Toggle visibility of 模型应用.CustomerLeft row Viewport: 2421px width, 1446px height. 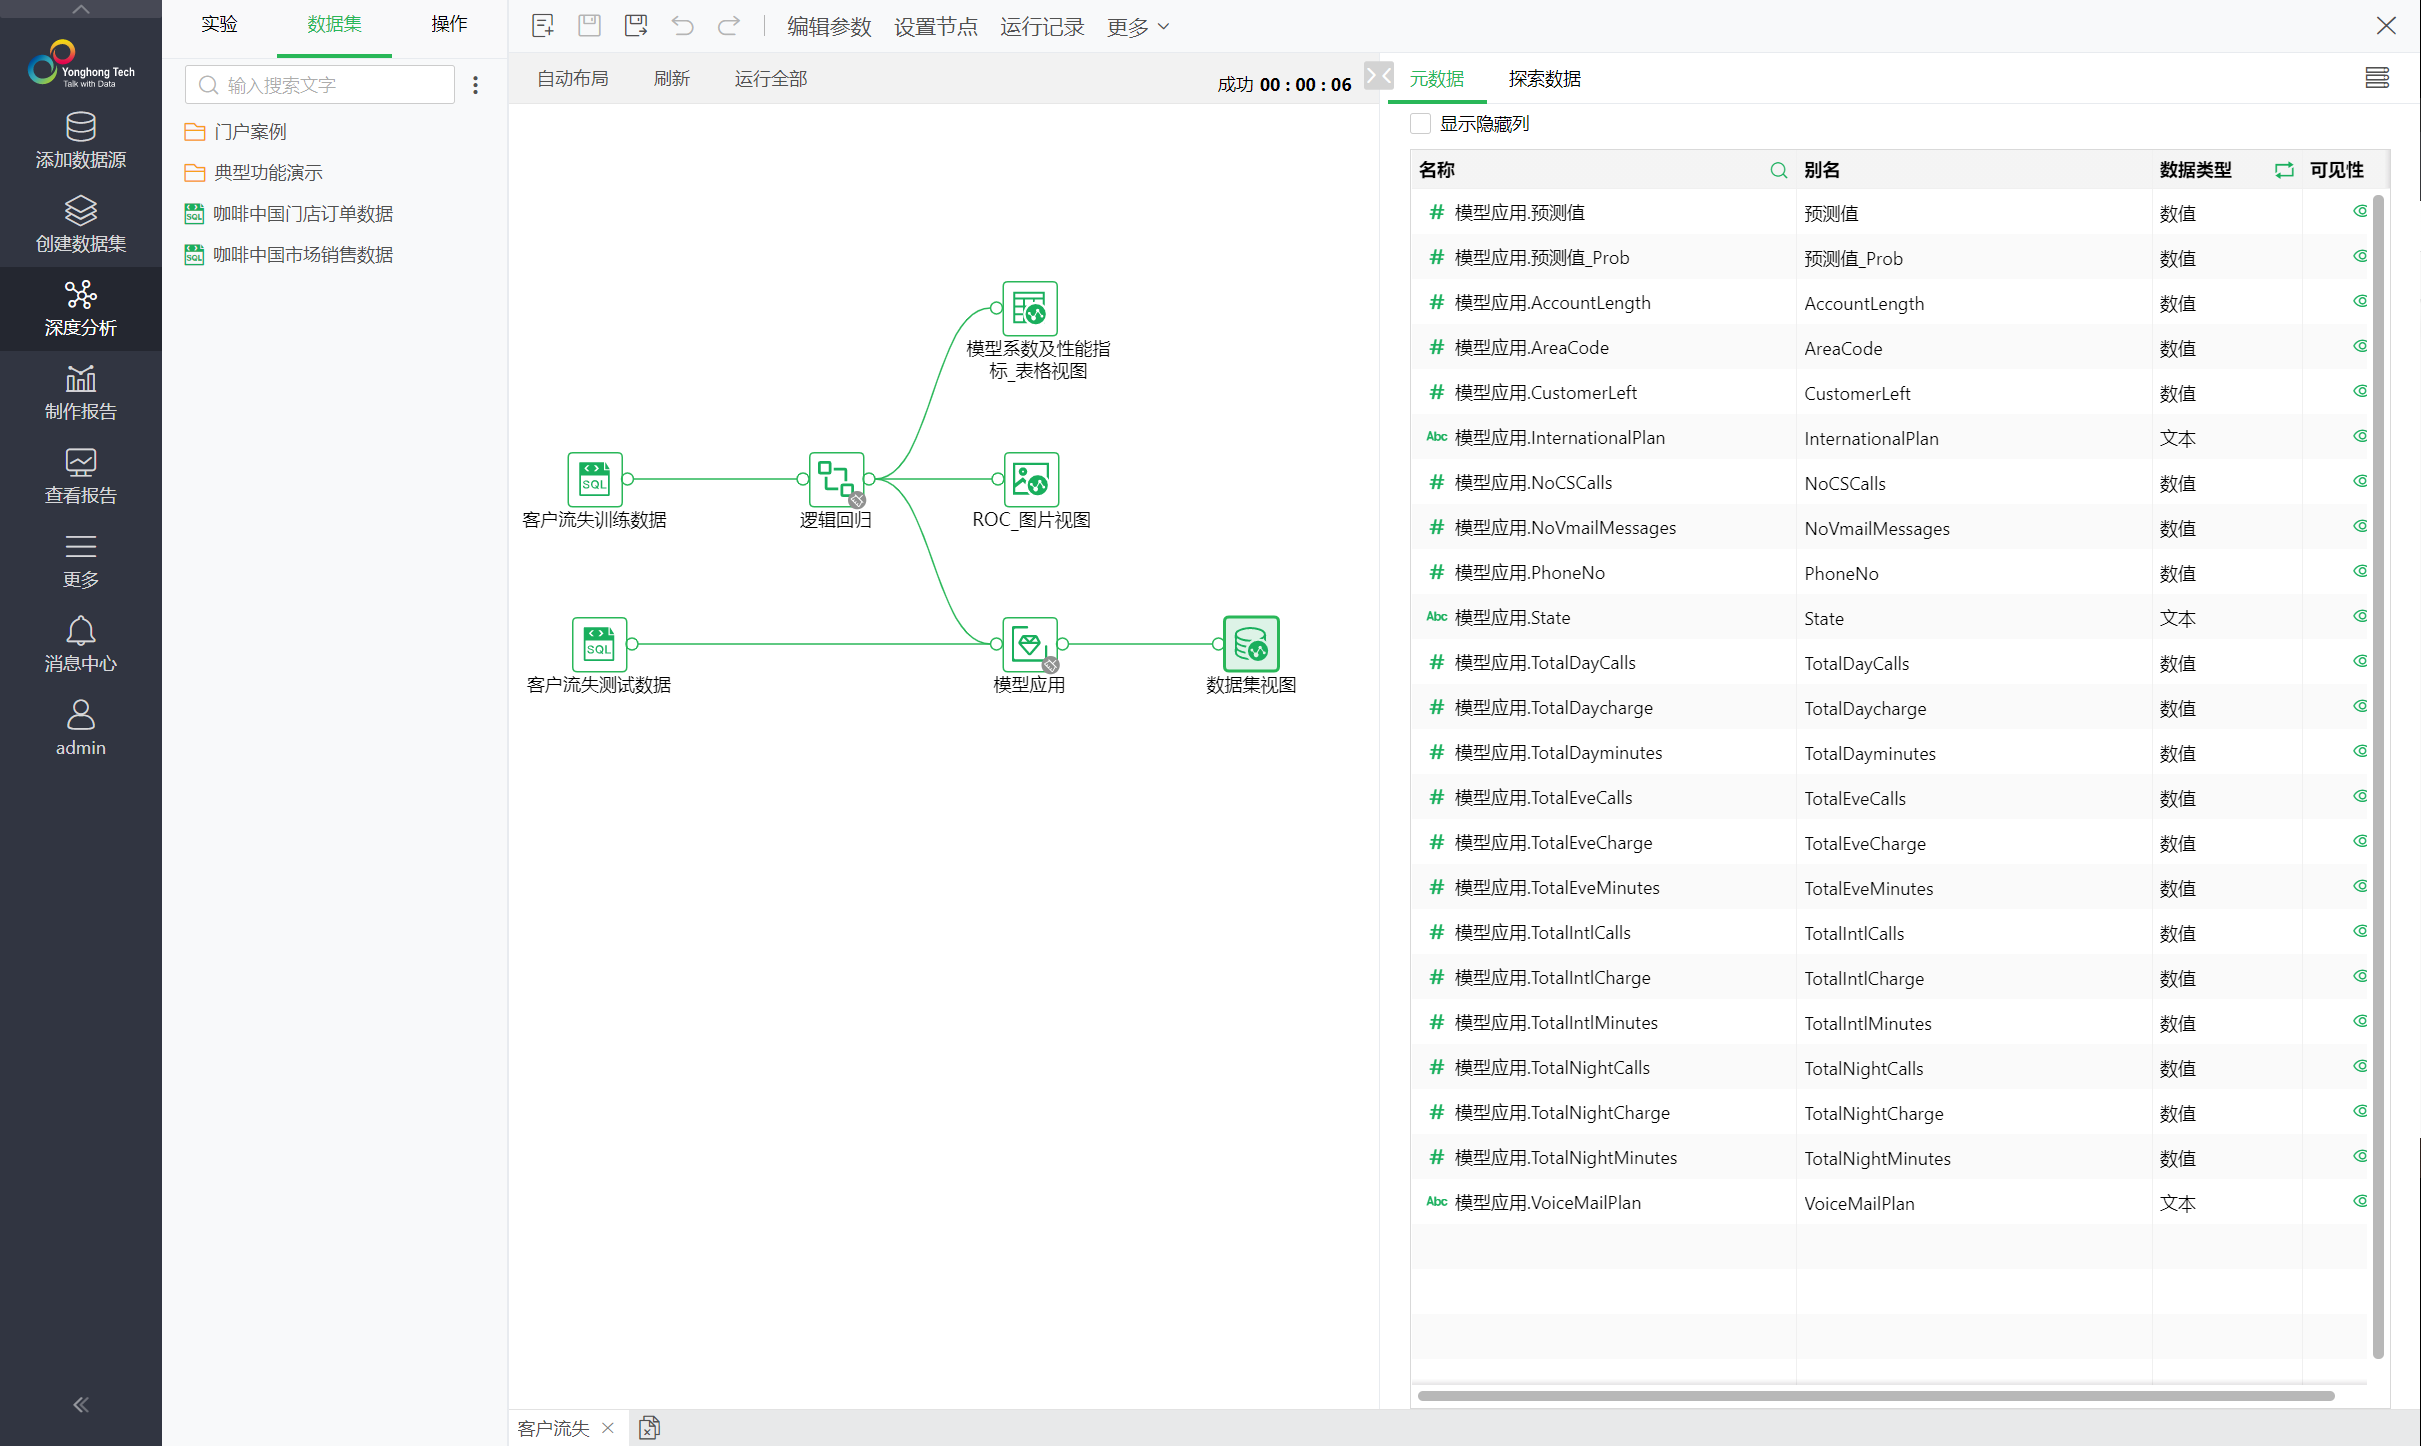tap(2360, 392)
